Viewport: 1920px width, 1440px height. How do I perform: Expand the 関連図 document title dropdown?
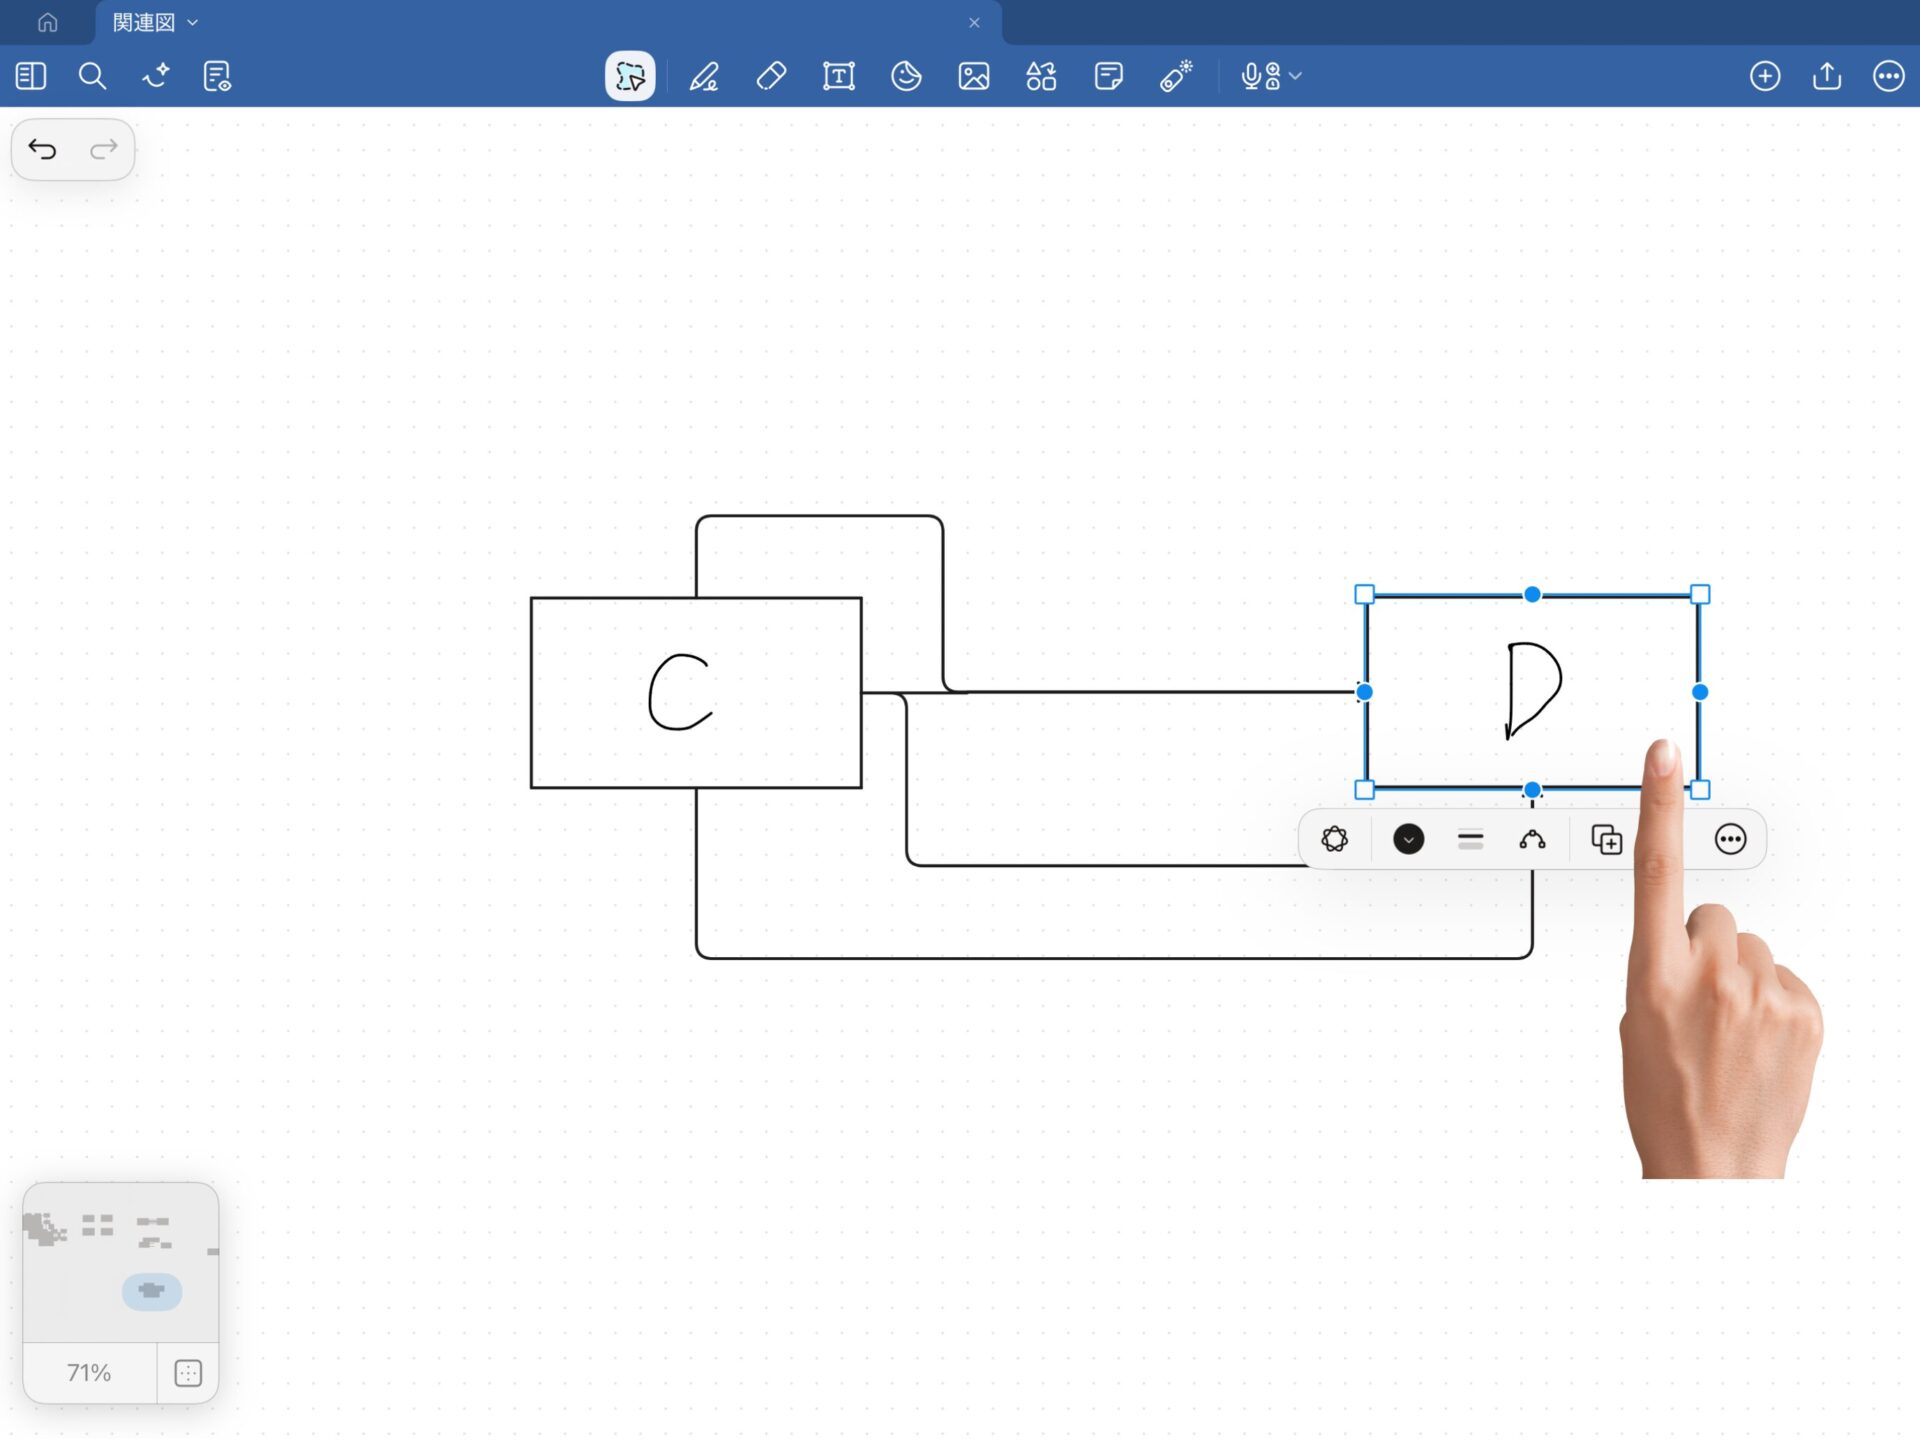[193, 22]
